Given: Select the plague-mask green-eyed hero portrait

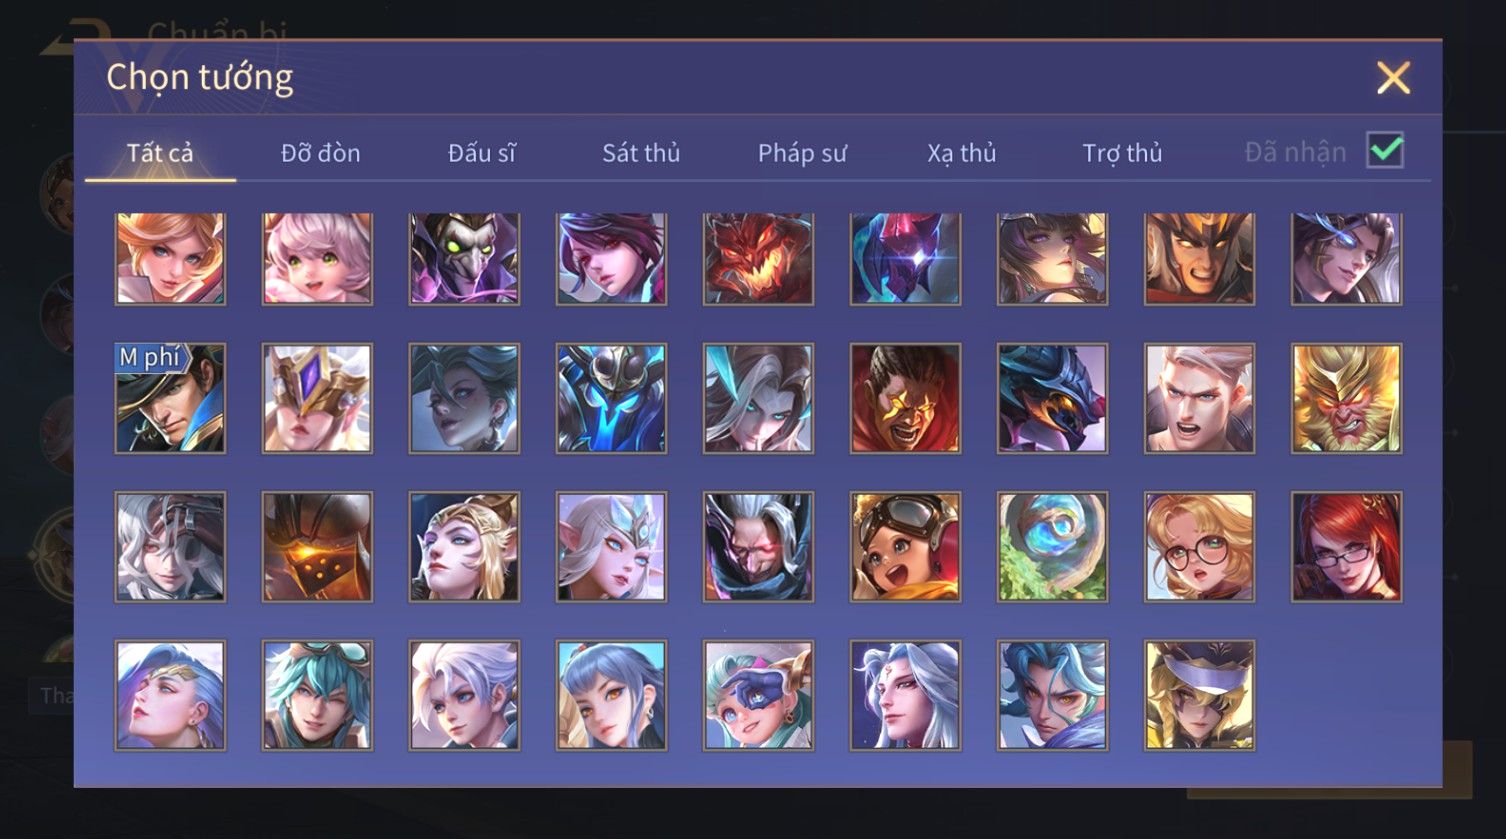Looking at the screenshot, I should pos(464,258).
